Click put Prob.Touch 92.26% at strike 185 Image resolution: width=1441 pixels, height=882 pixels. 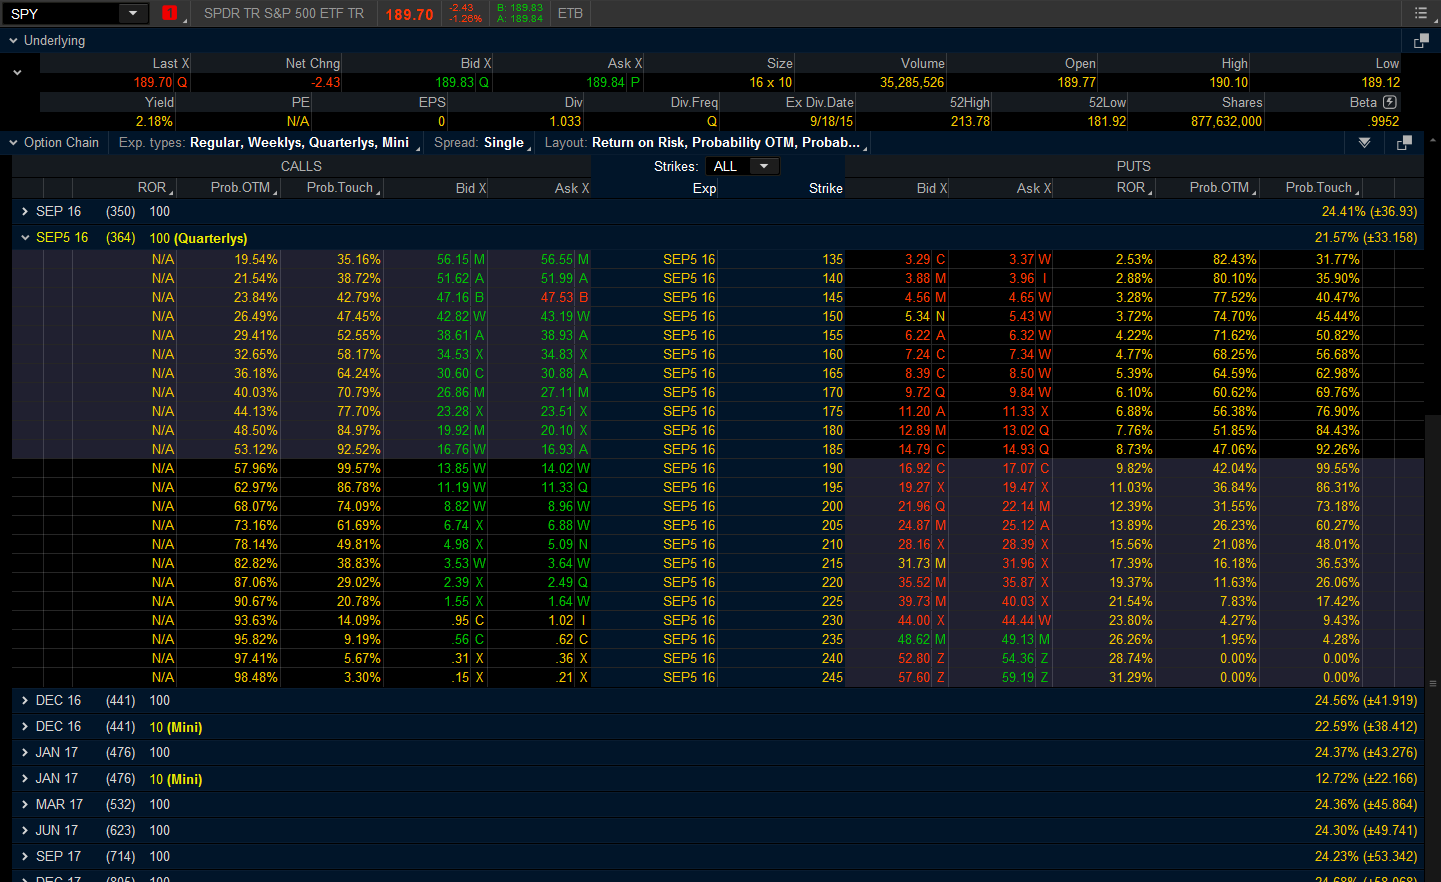(x=1337, y=449)
